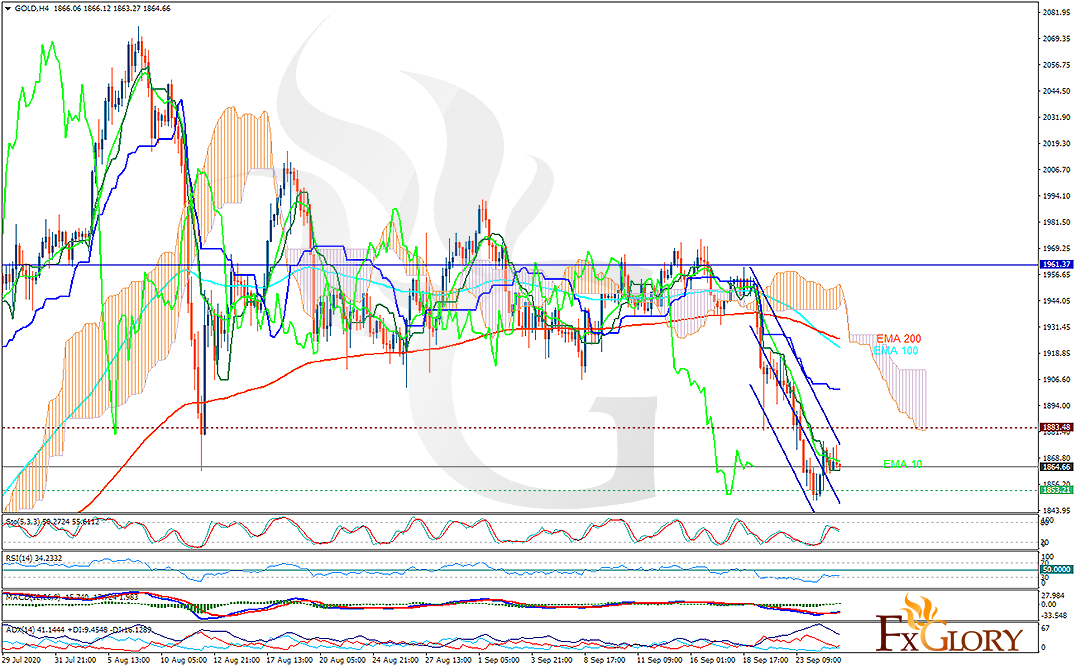Click the -33.548 MACD scale value

[x=1054, y=615]
